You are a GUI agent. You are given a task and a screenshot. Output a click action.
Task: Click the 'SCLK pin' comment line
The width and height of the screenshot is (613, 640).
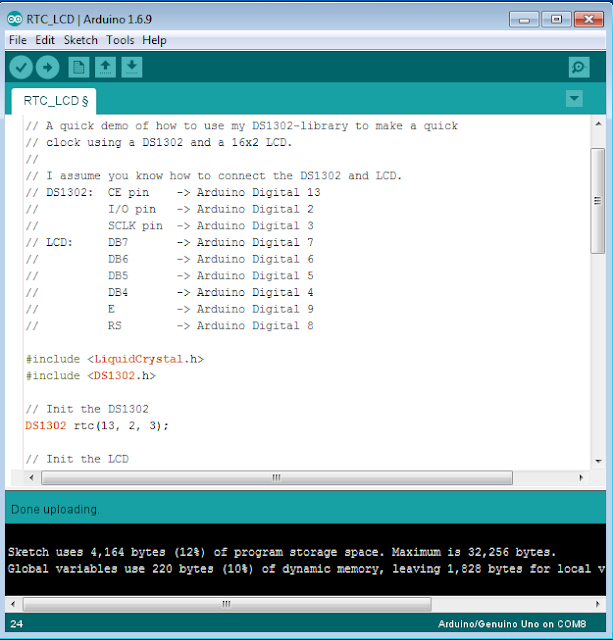coord(169,226)
